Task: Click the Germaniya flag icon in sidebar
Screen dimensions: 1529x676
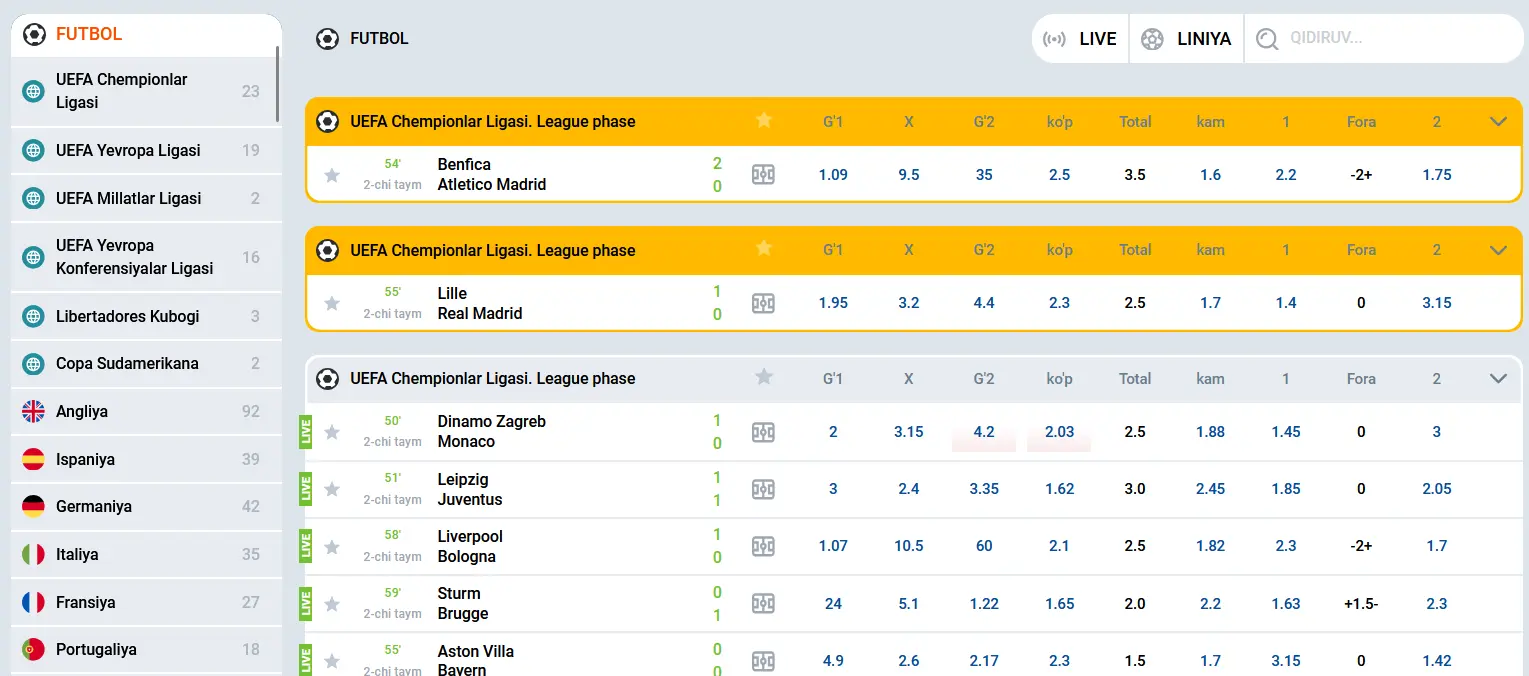Action: (34, 506)
